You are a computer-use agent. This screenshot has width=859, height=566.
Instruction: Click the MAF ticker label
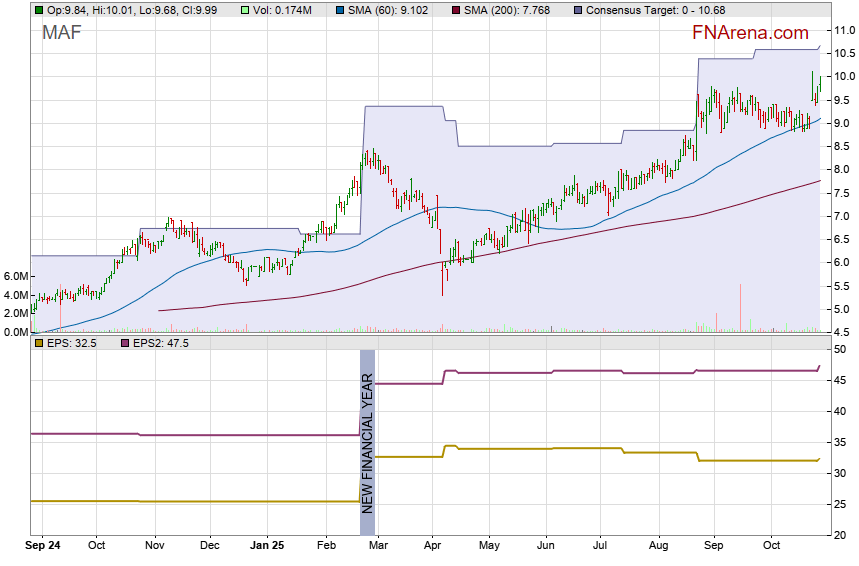click(x=61, y=33)
